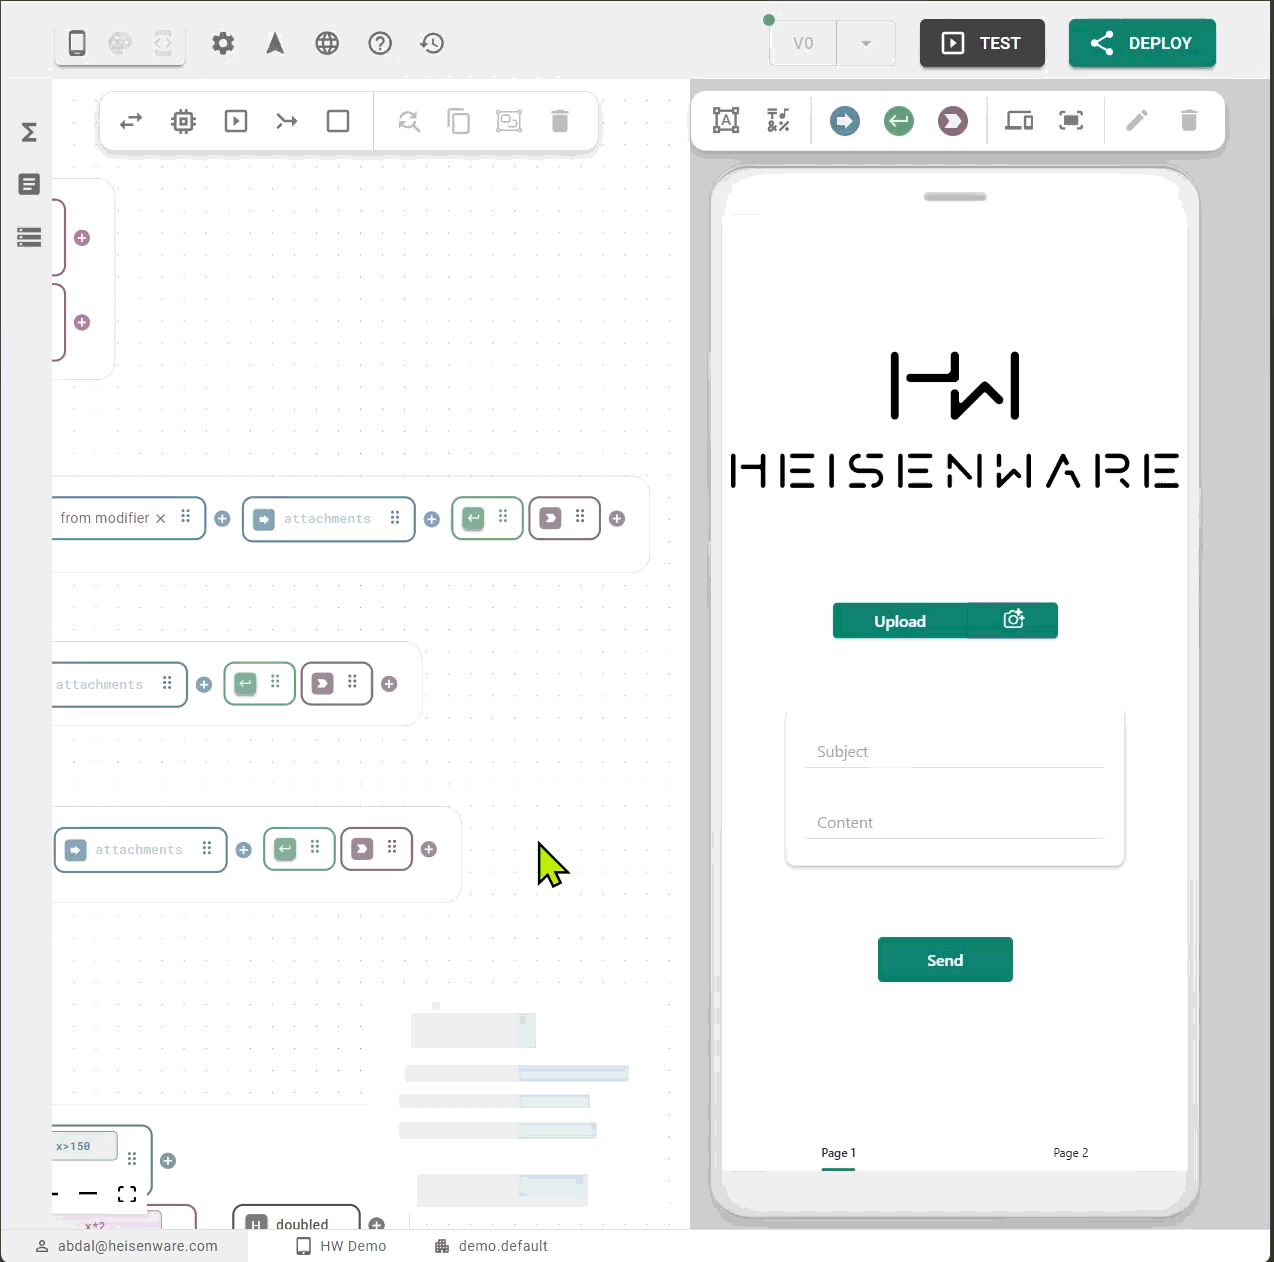Toggle the mobile device view button
1274x1262 pixels.
point(77,43)
